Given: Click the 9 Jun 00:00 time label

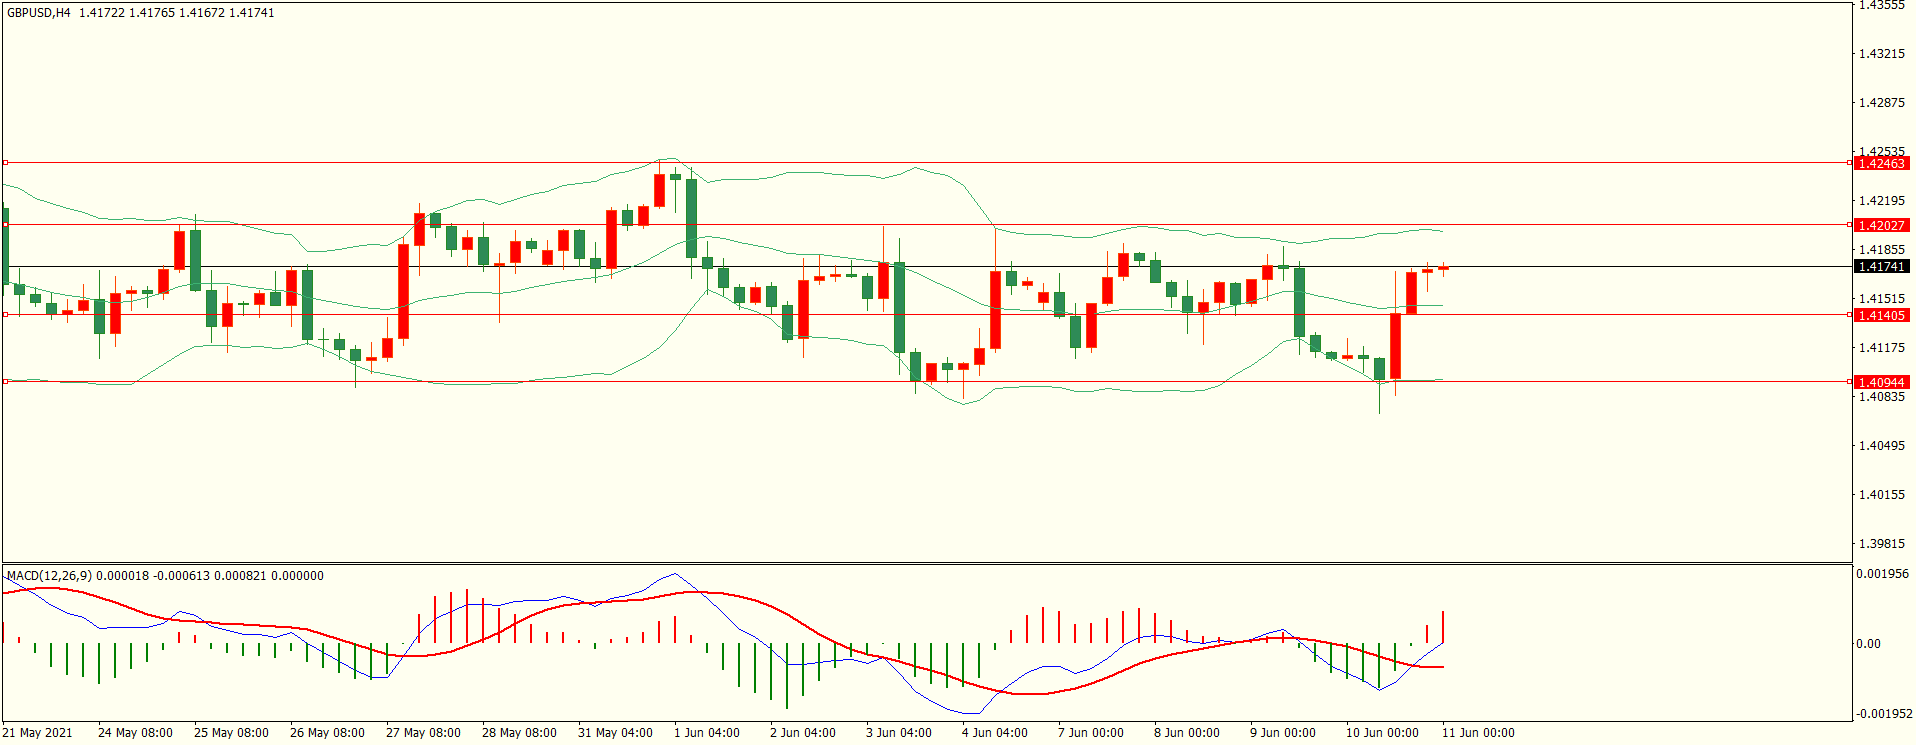Looking at the screenshot, I should pos(1283,733).
